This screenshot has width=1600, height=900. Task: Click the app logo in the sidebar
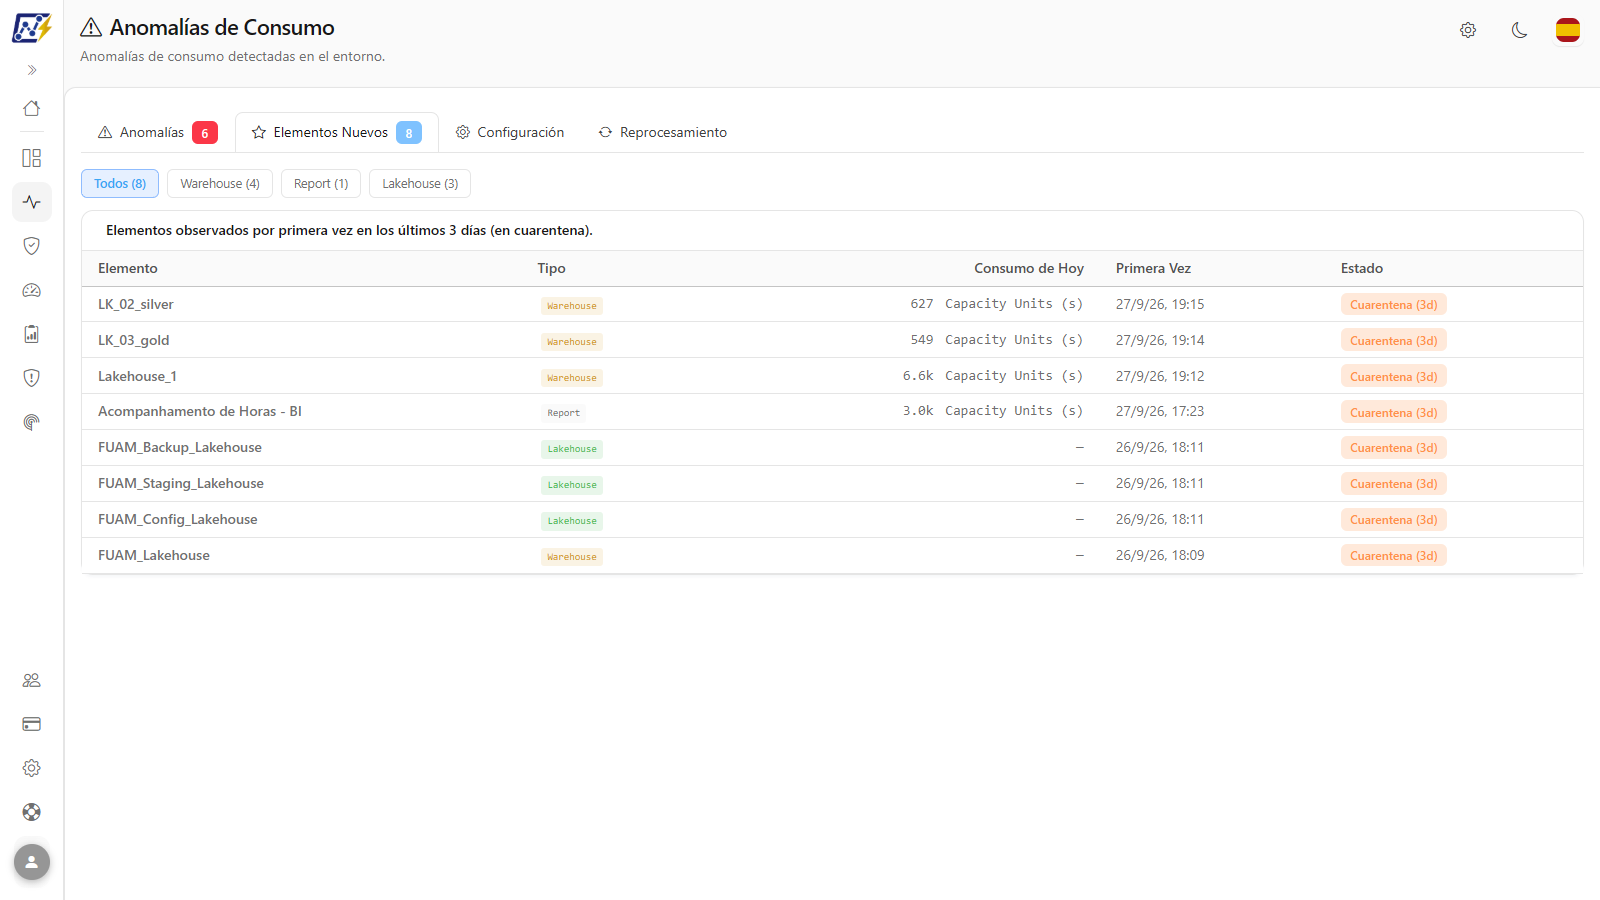(31, 28)
